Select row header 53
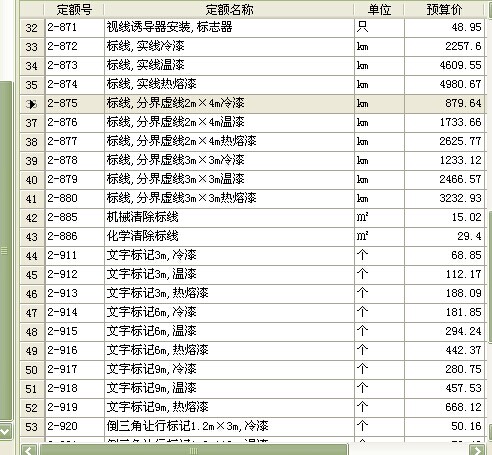 32,427
